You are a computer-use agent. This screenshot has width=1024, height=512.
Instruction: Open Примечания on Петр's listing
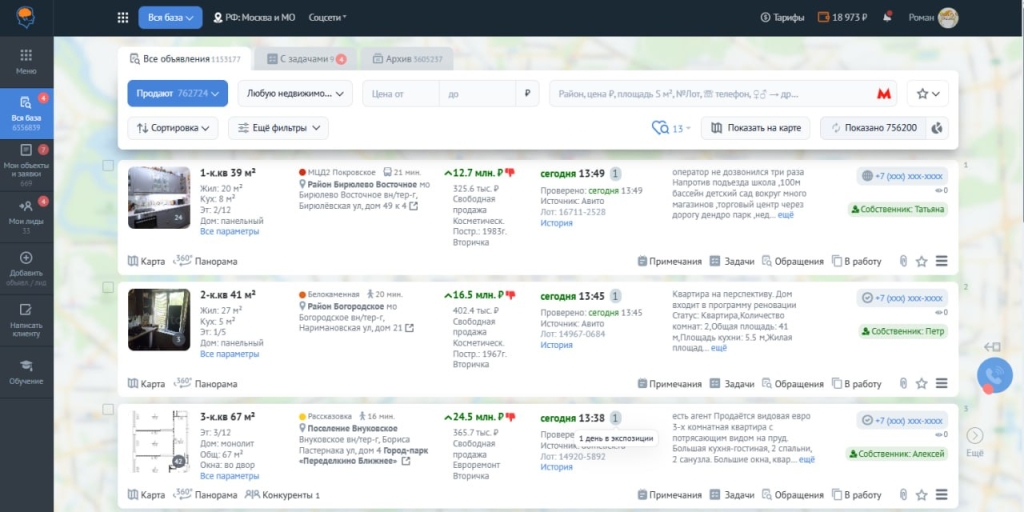coord(669,383)
